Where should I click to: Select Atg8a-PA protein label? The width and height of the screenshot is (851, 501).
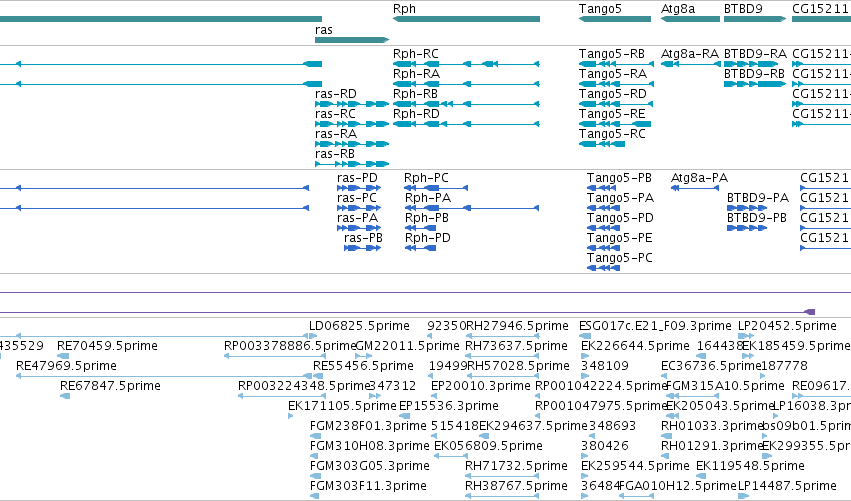click(699, 178)
